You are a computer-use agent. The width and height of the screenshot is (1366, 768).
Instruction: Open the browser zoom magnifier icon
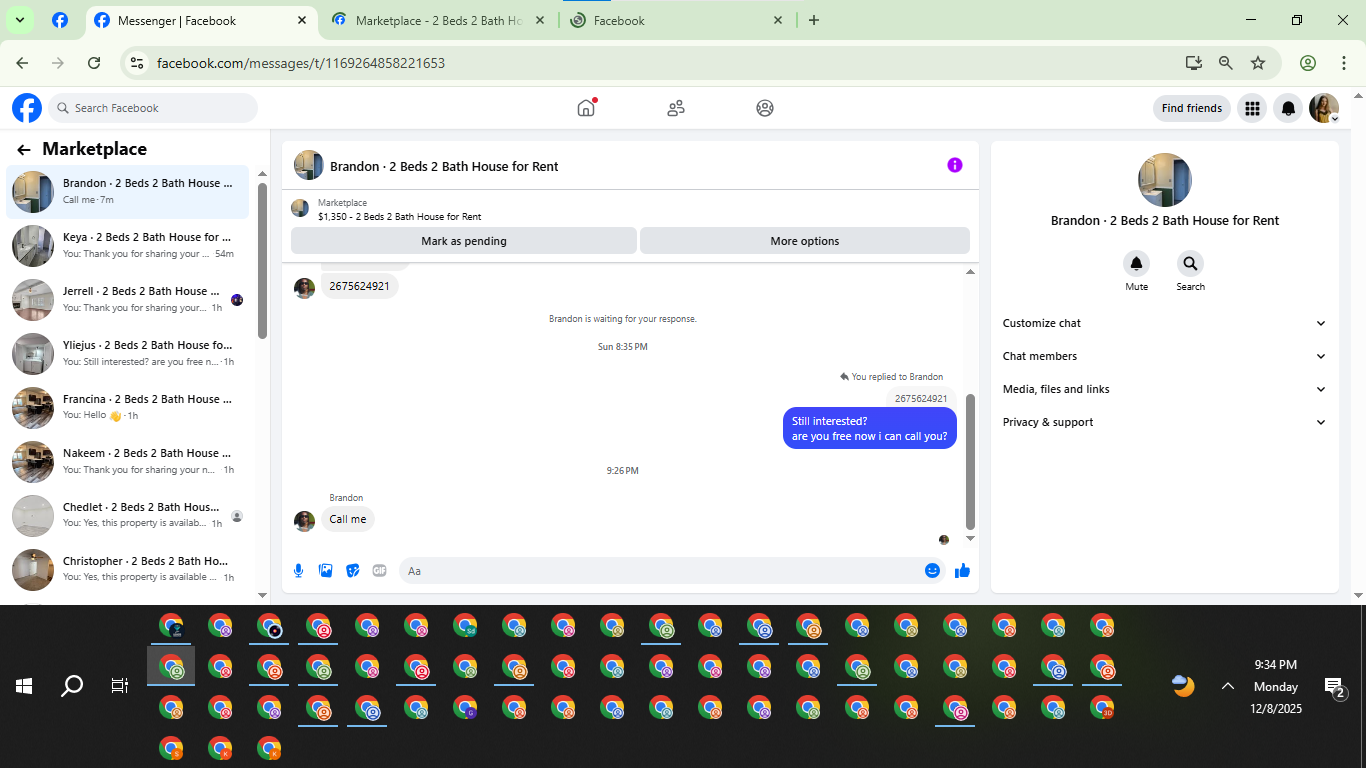(1225, 63)
